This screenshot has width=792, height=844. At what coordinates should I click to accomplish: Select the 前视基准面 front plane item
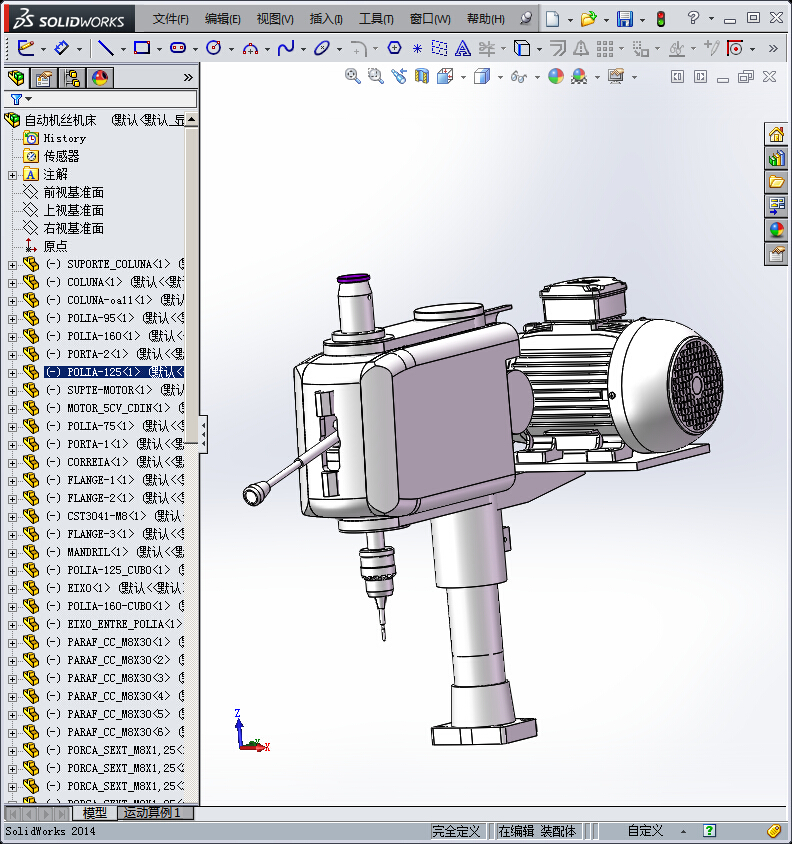73,192
